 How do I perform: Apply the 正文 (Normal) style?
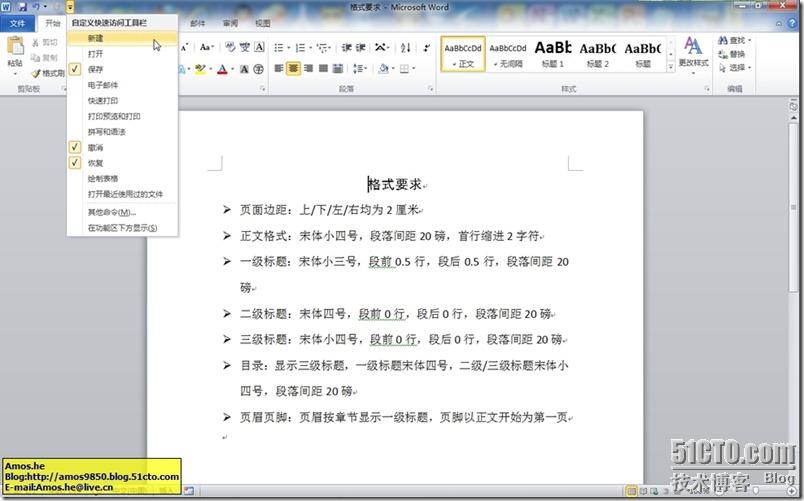(463, 54)
